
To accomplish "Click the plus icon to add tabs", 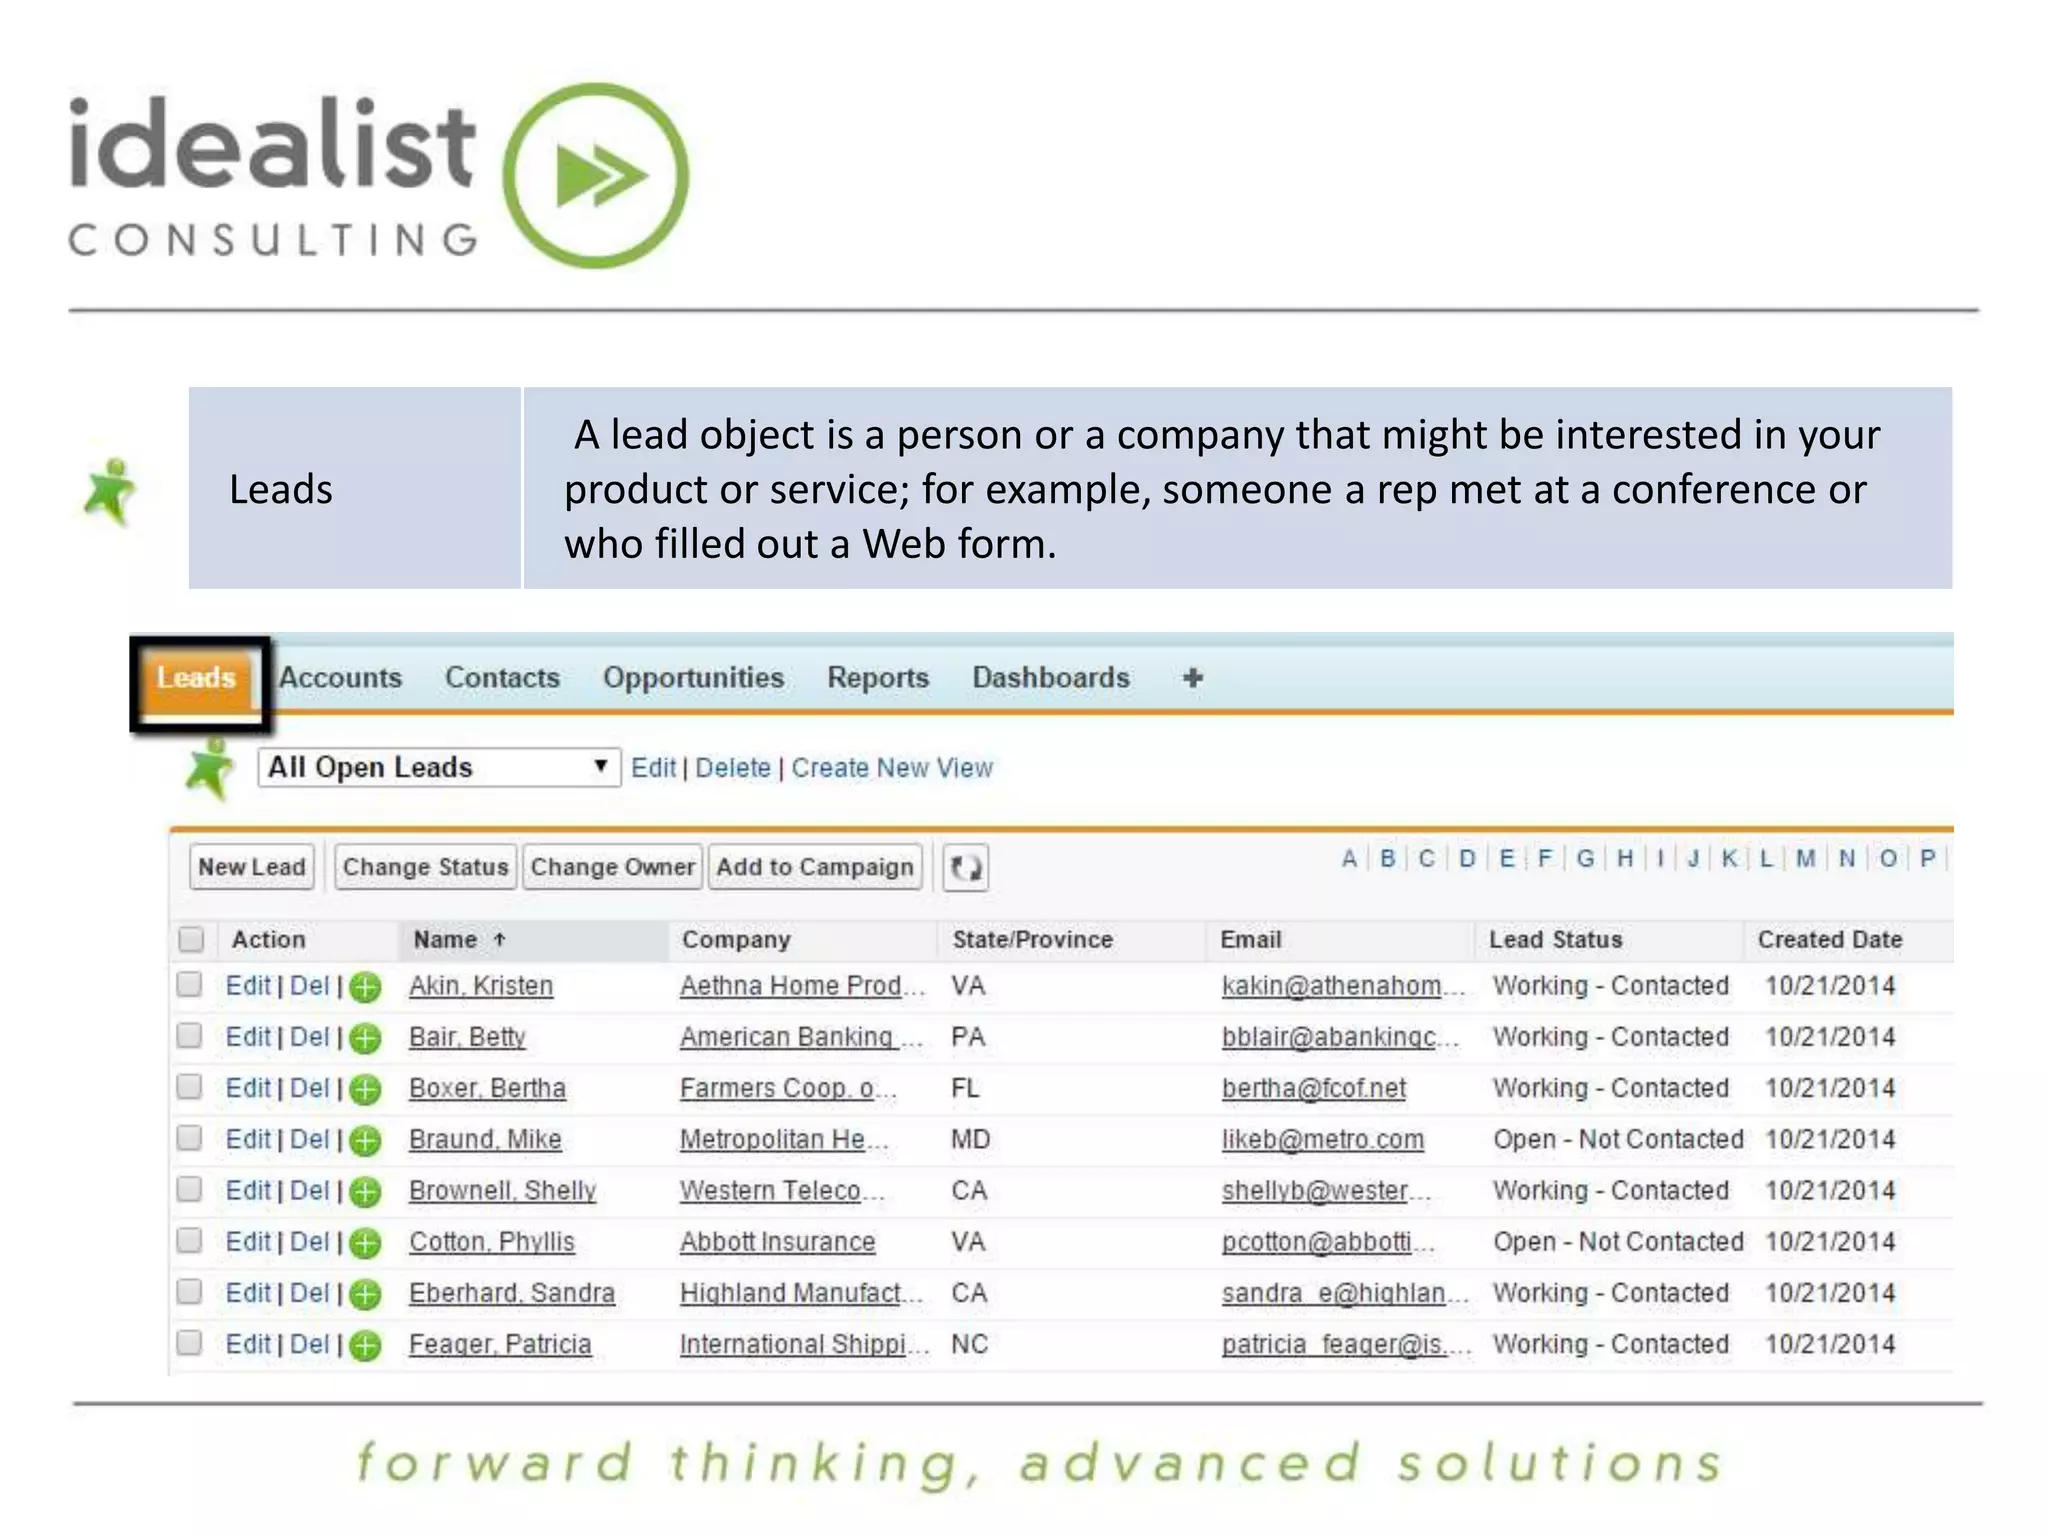I will tap(1192, 678).
